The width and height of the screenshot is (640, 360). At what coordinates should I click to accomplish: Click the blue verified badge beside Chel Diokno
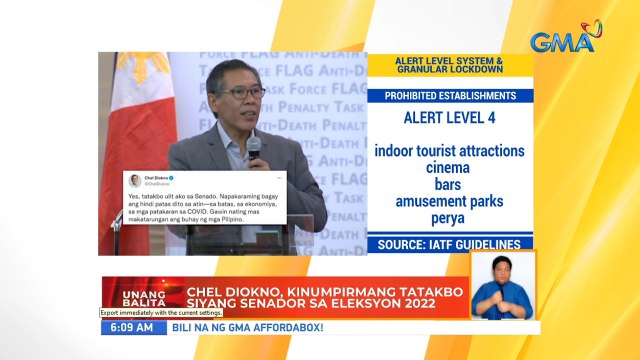(171, 178)
